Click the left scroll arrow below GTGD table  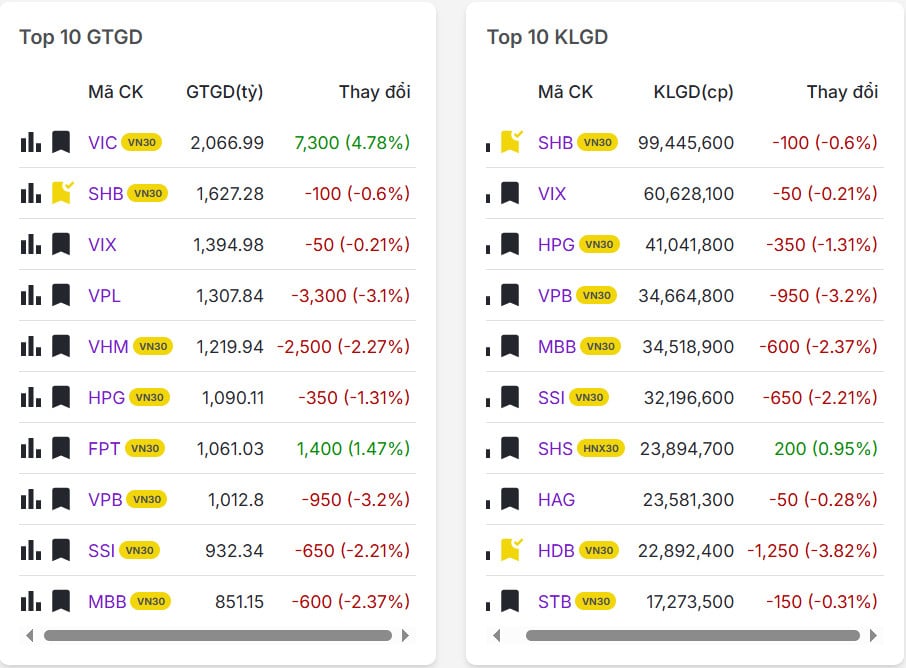coord(29,635)
